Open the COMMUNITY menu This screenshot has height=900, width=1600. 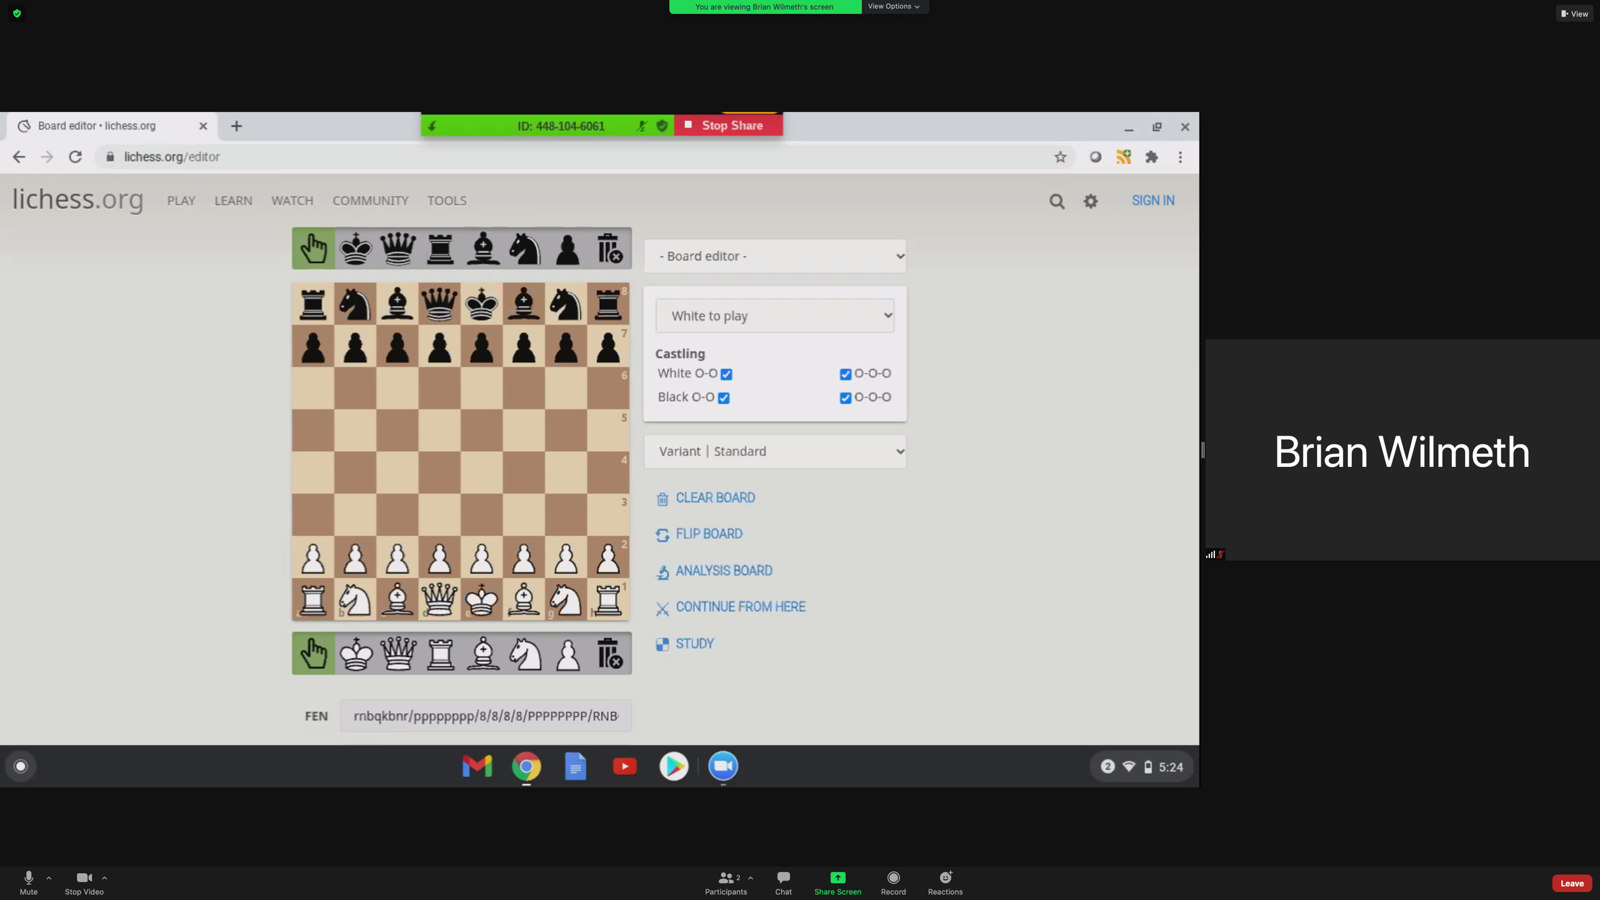coord(370,201)
